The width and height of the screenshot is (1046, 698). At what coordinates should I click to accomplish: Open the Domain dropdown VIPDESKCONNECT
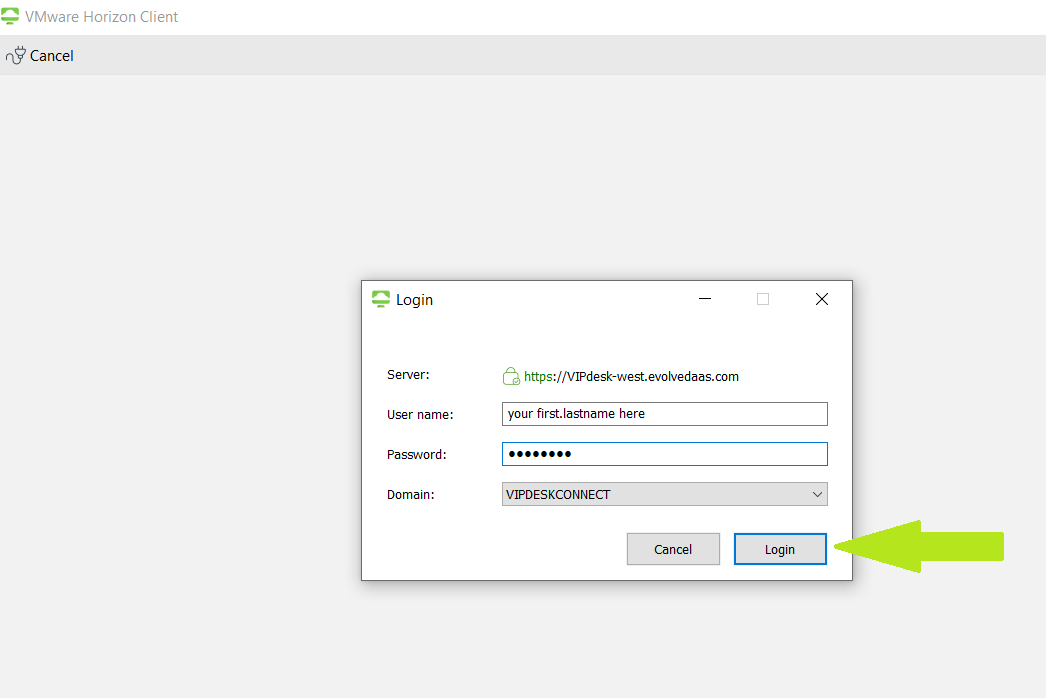click(664, 494)
